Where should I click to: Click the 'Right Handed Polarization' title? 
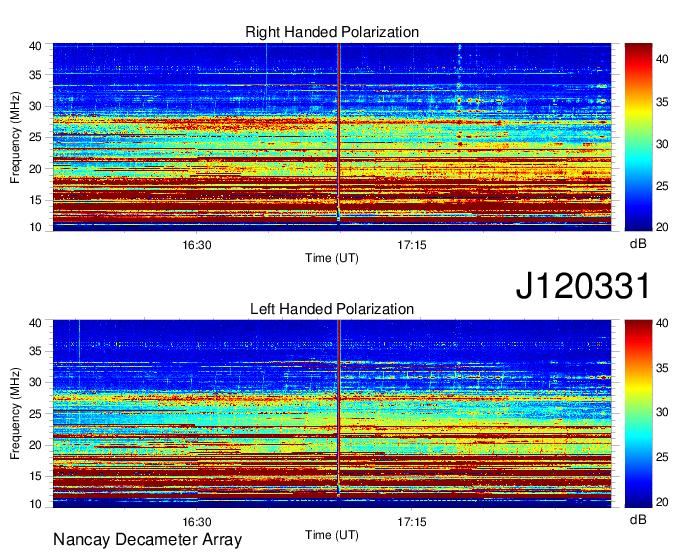point(332,32)
